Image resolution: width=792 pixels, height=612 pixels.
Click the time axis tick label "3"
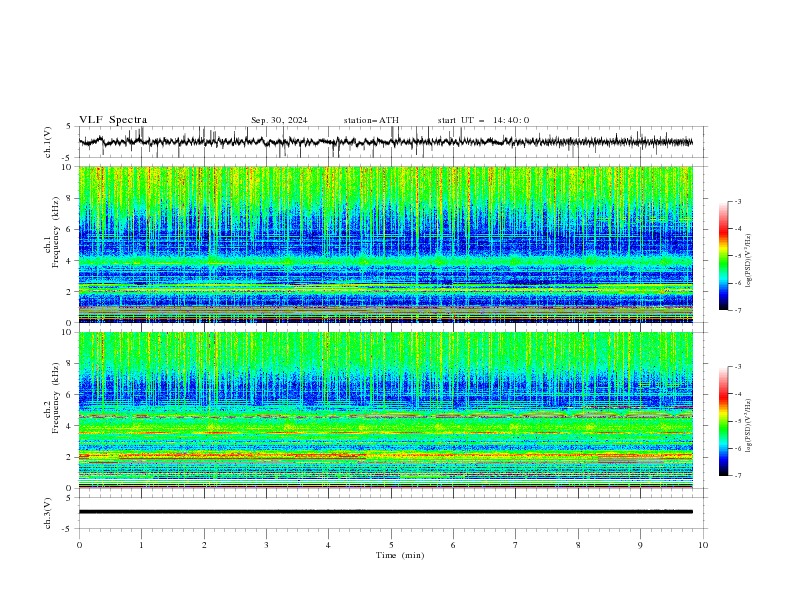pyautogui.click(x=266, y=545)
